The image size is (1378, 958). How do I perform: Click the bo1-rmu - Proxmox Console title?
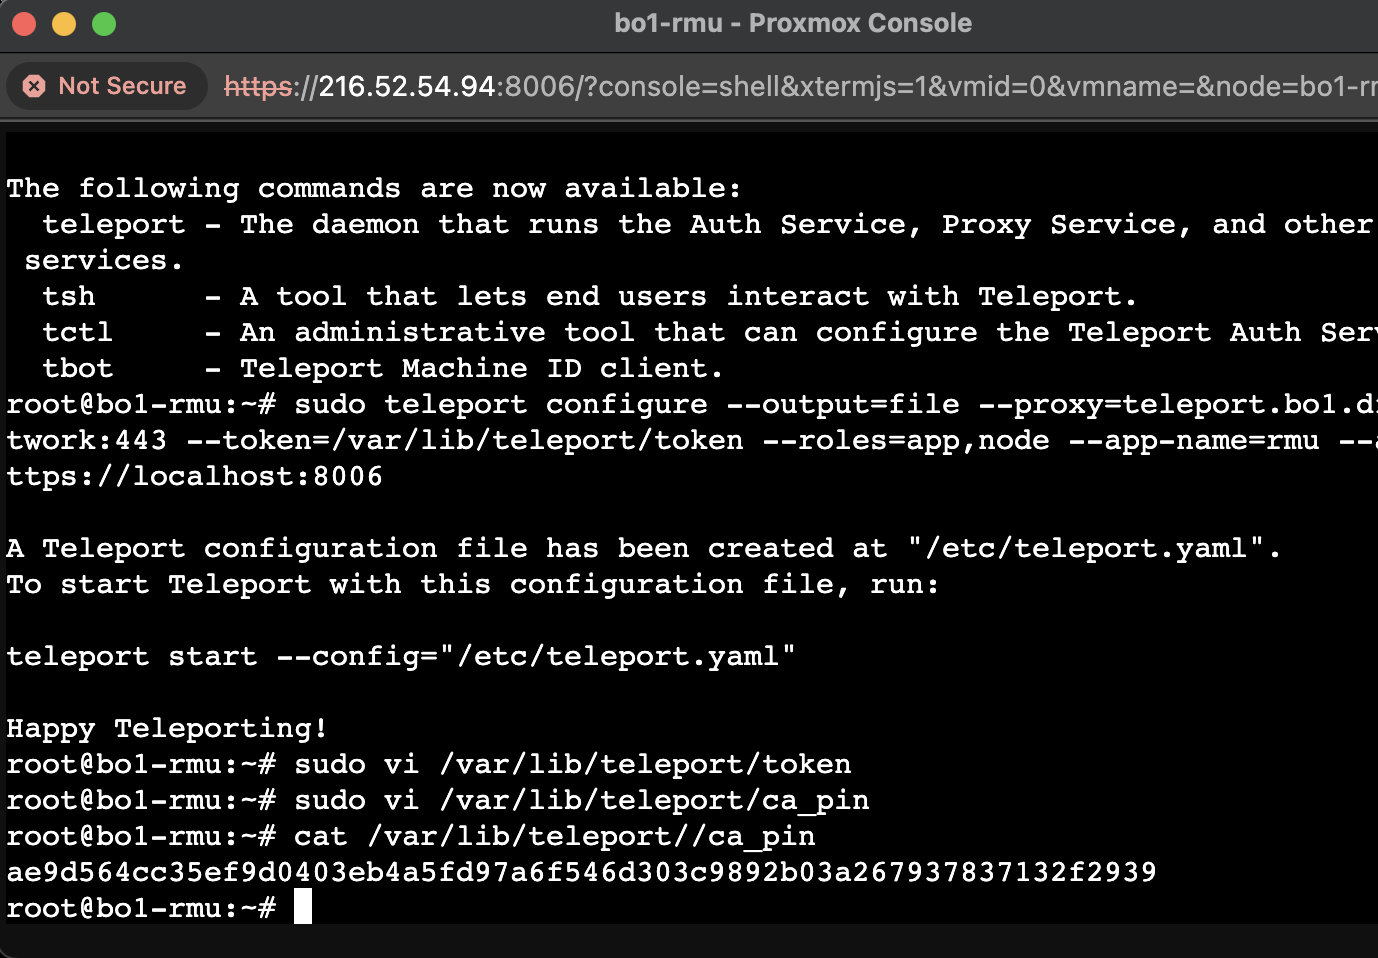(x=793, y=23)
